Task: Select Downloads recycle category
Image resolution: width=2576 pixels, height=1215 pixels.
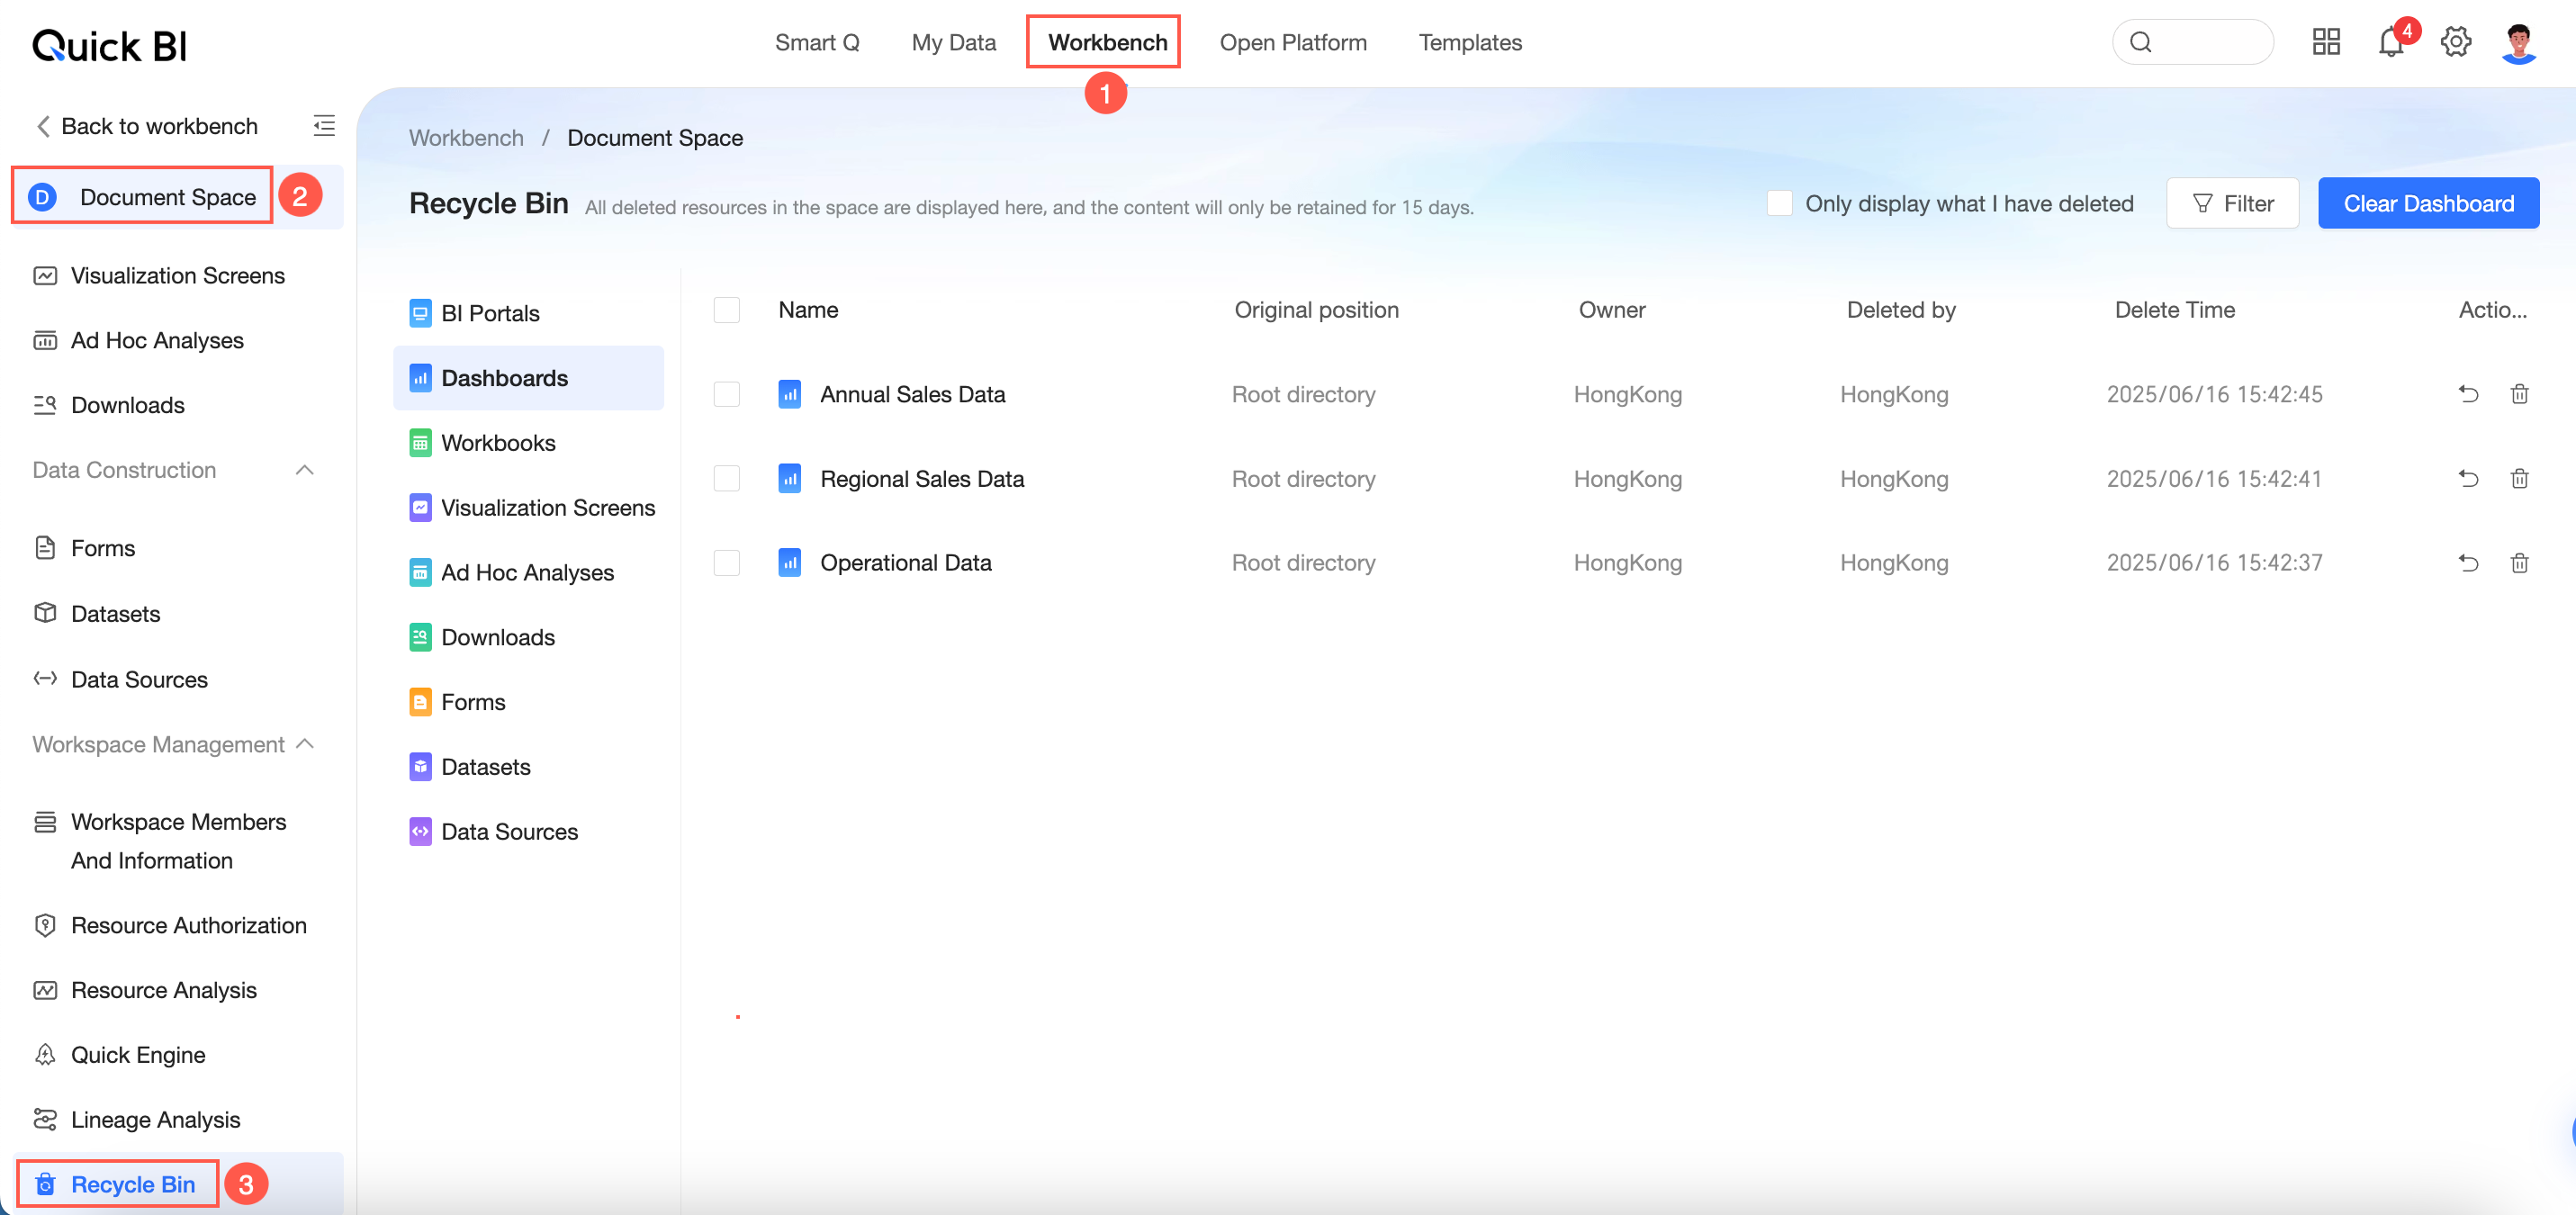Action: coord(528,637)
